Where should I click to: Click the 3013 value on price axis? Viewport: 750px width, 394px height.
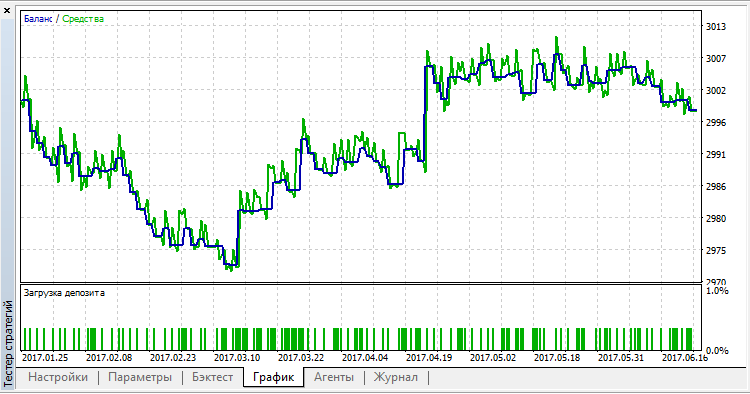click(716, 27)
